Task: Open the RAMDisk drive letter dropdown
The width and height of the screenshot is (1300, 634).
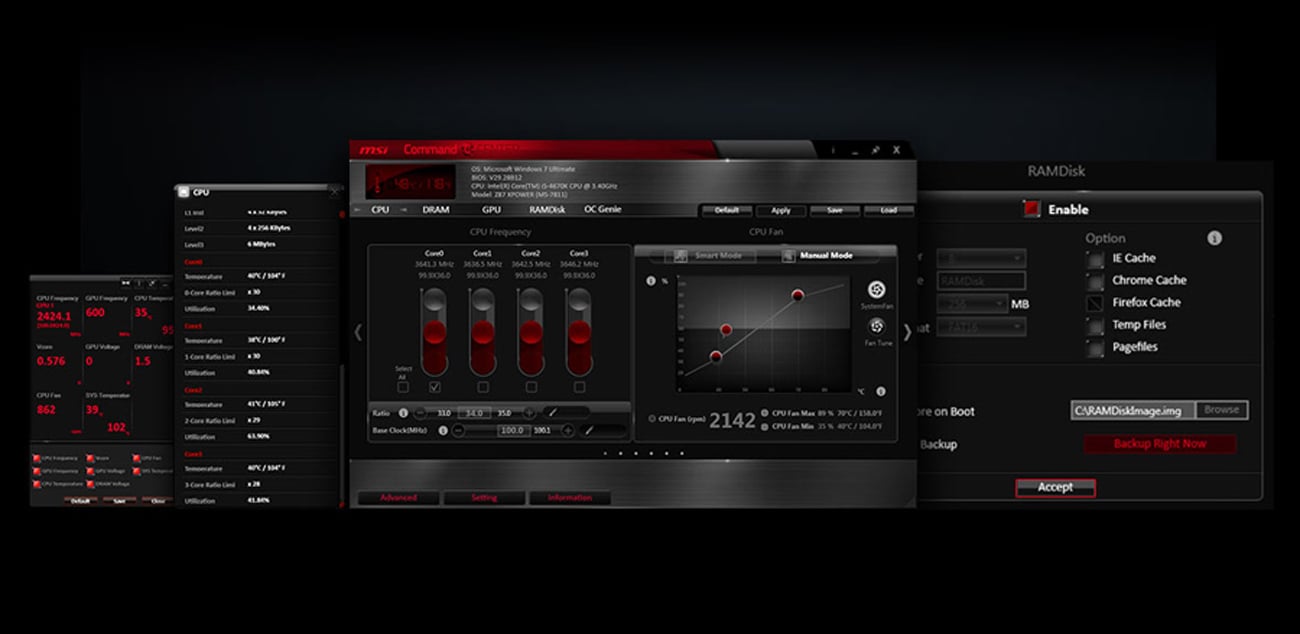Action: 981,258
